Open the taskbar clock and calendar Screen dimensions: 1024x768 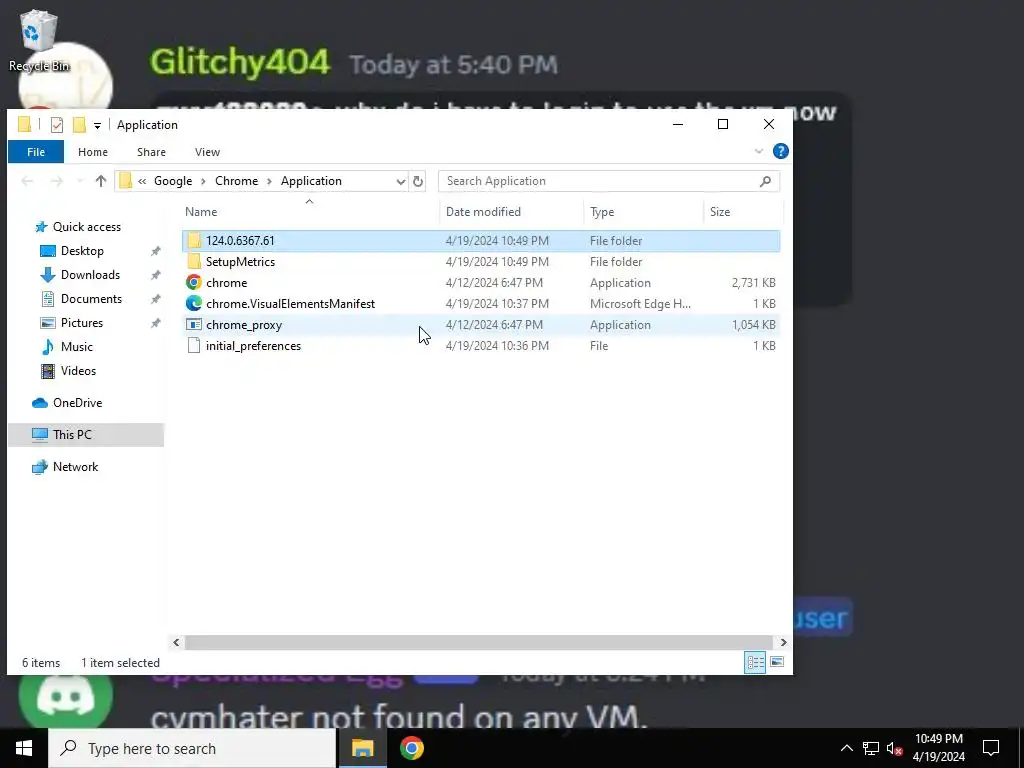[938, 748]
